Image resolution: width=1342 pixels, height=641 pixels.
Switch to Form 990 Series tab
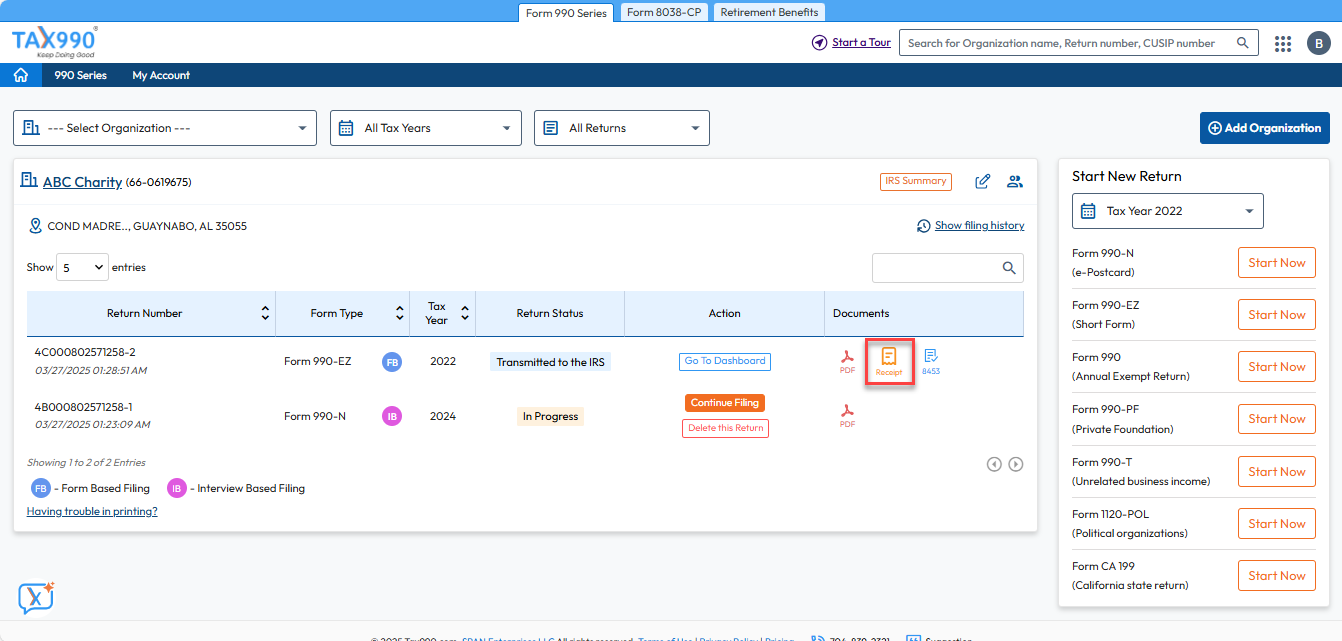566,13
